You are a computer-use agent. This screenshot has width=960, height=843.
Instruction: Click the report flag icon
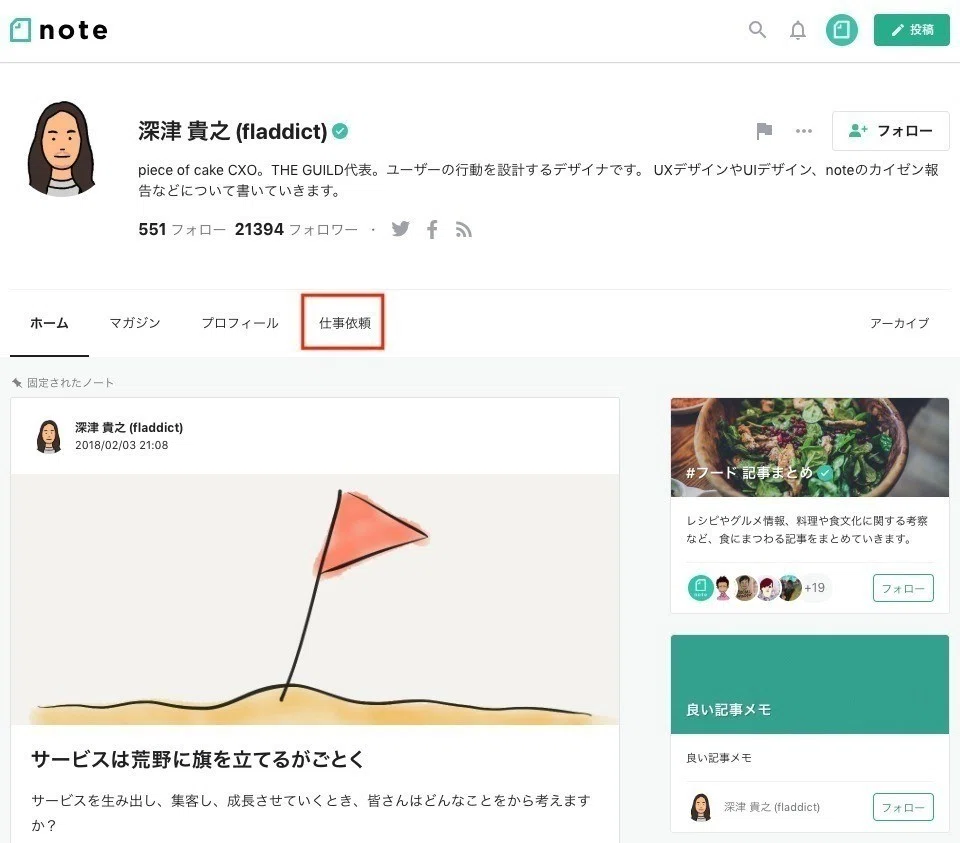[763, 131]
